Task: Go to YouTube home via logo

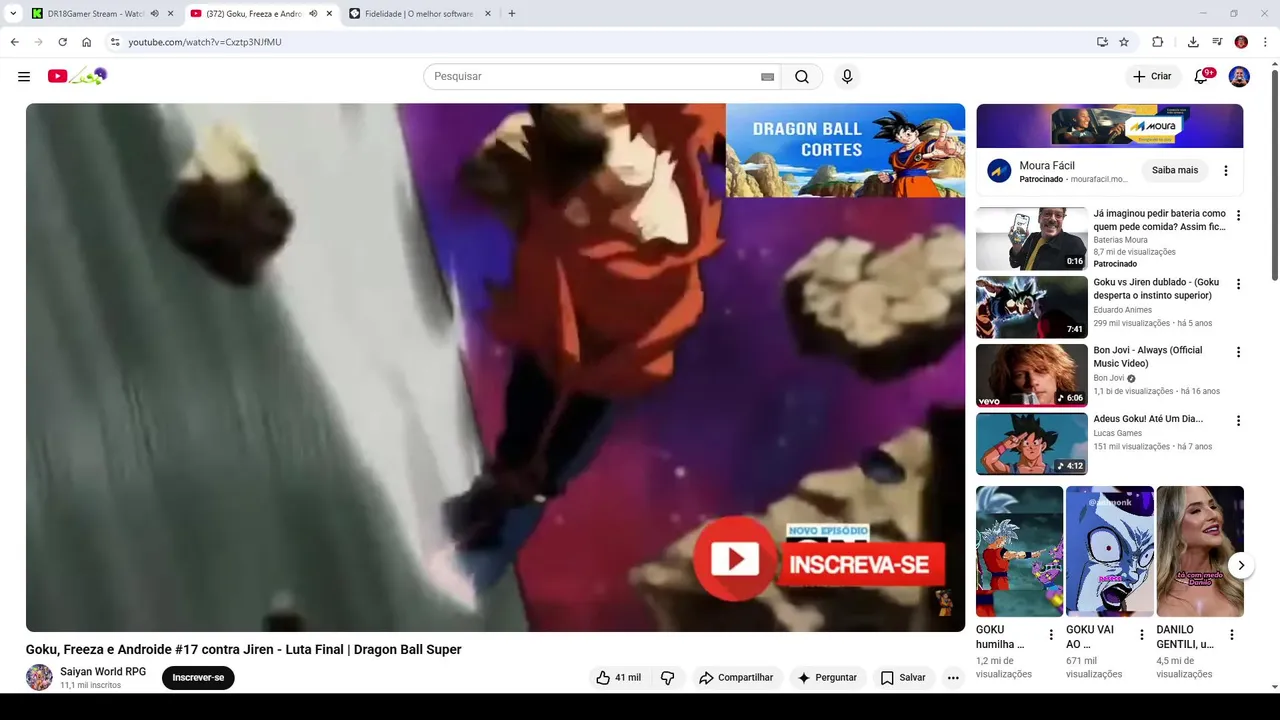Action: [77, 76]
